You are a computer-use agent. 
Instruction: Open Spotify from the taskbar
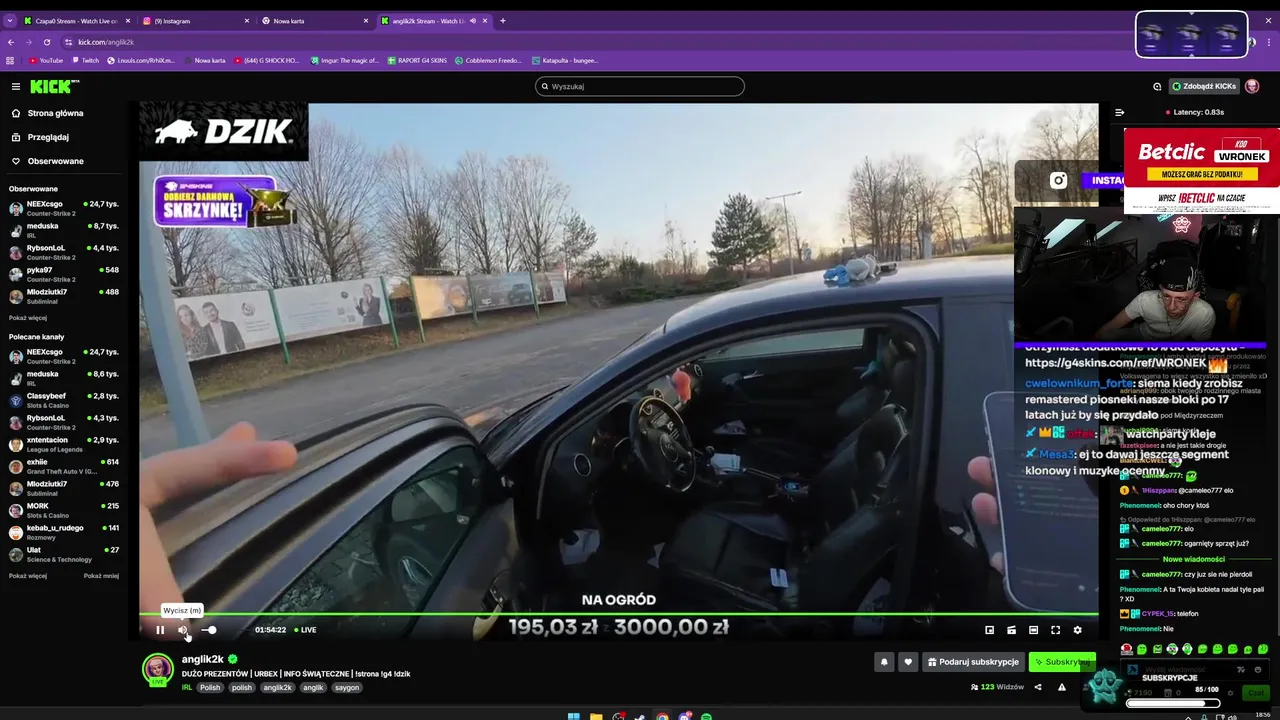(706, 716)
